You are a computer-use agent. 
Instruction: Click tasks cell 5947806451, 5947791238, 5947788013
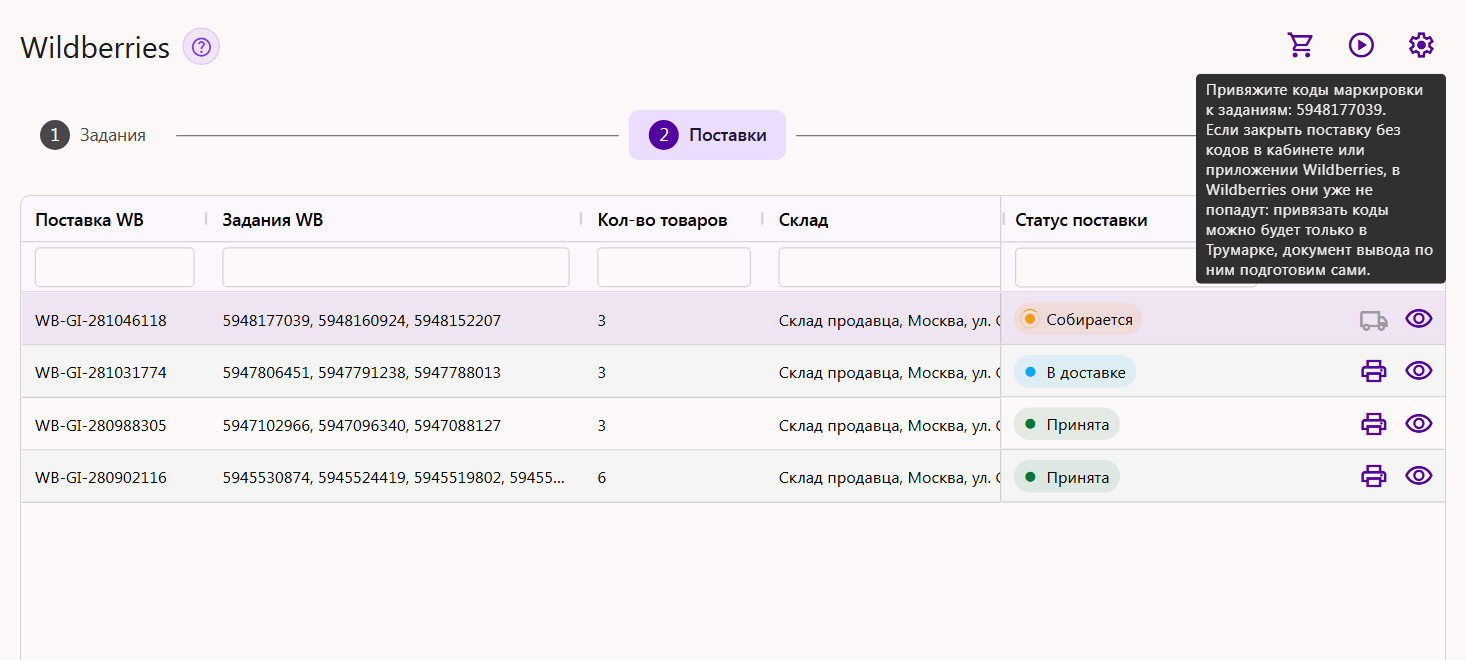pos(361,372)
